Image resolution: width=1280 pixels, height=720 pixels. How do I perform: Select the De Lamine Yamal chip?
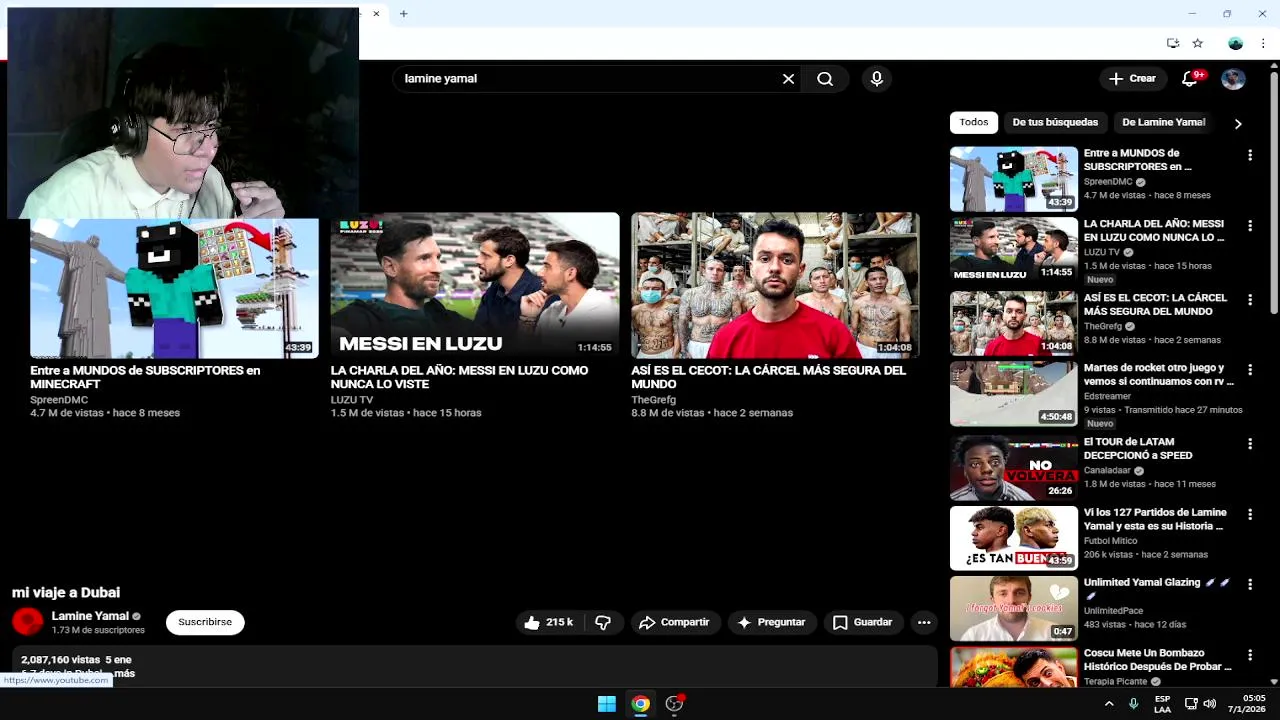1164,122
